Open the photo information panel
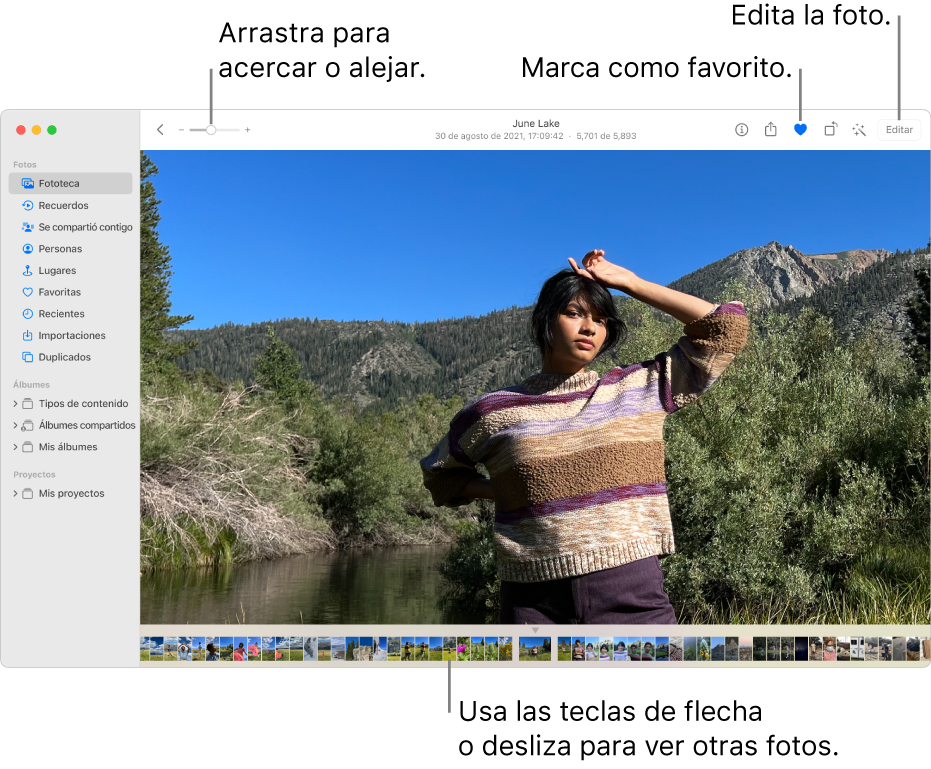 click(741, 130)
